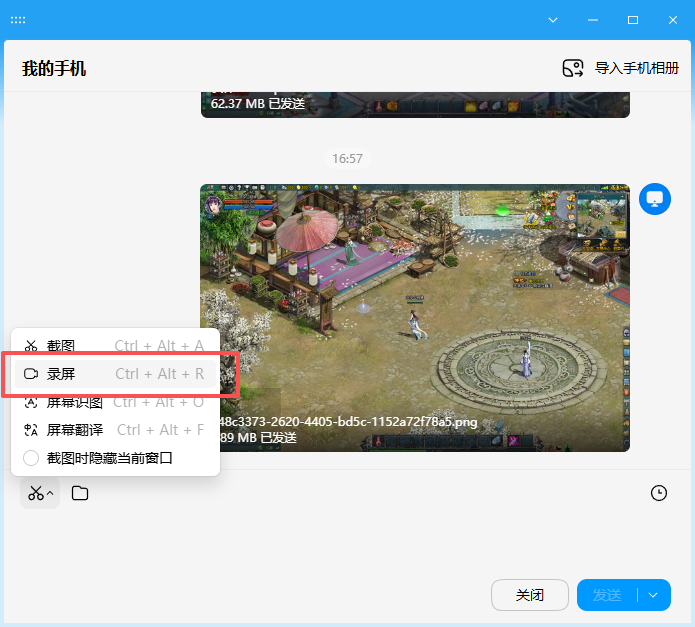Click the import phone album icon
695x627 pixels.
coord(572,68)
